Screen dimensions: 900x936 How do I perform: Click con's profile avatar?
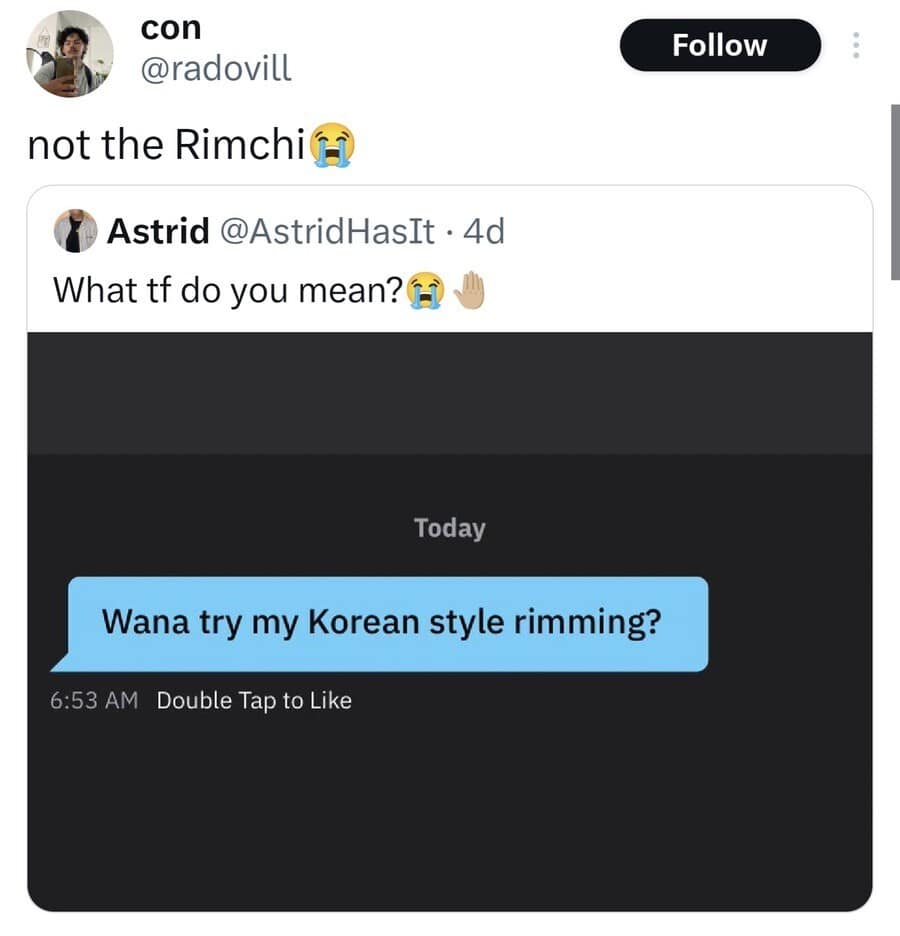(x=68, y=53)
